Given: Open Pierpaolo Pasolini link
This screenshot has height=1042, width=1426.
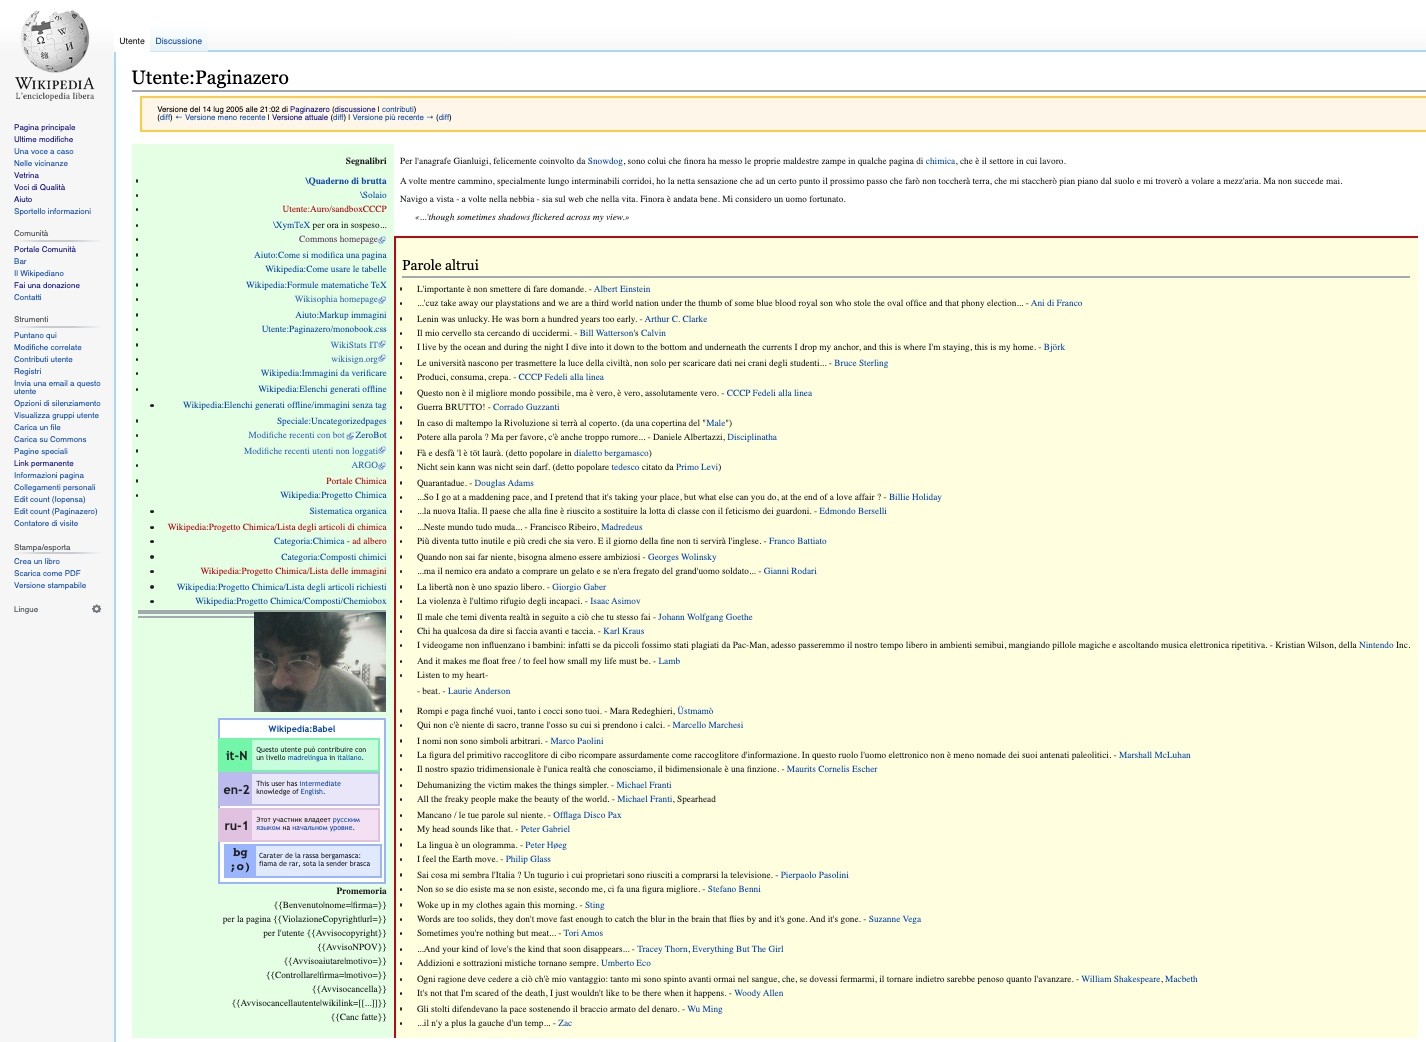Looking at the screenshot, I should [x=814, y=875].
